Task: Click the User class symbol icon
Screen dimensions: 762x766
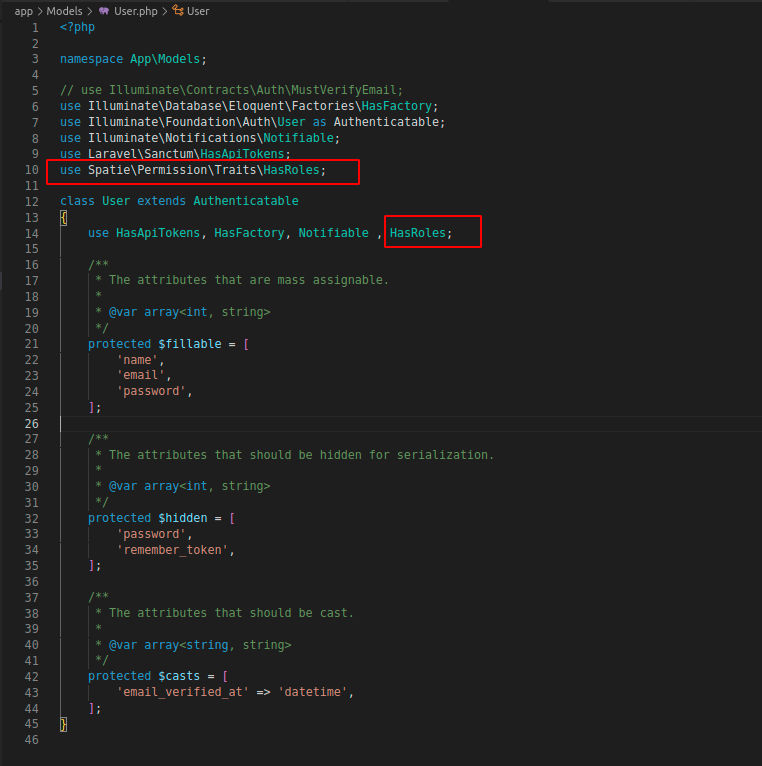Action: (x=178, y=10)
